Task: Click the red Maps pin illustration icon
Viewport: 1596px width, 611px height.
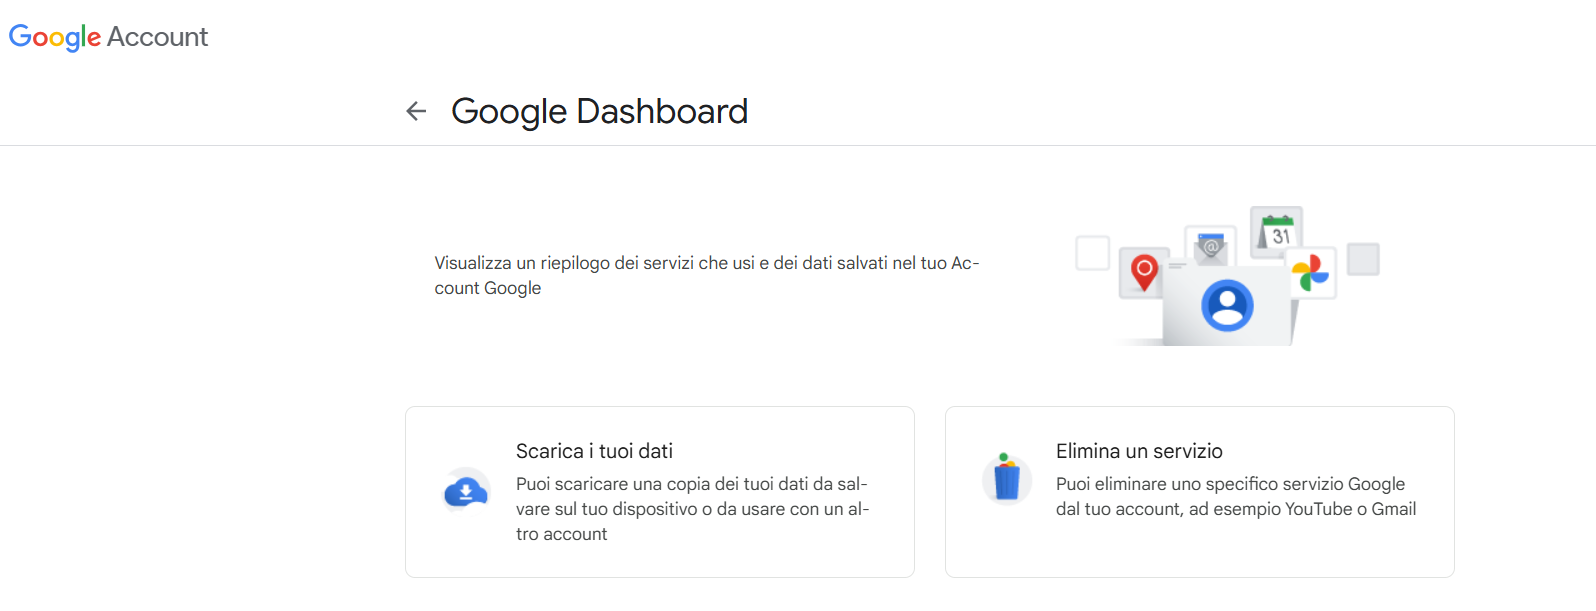Action: point(1144,271)
